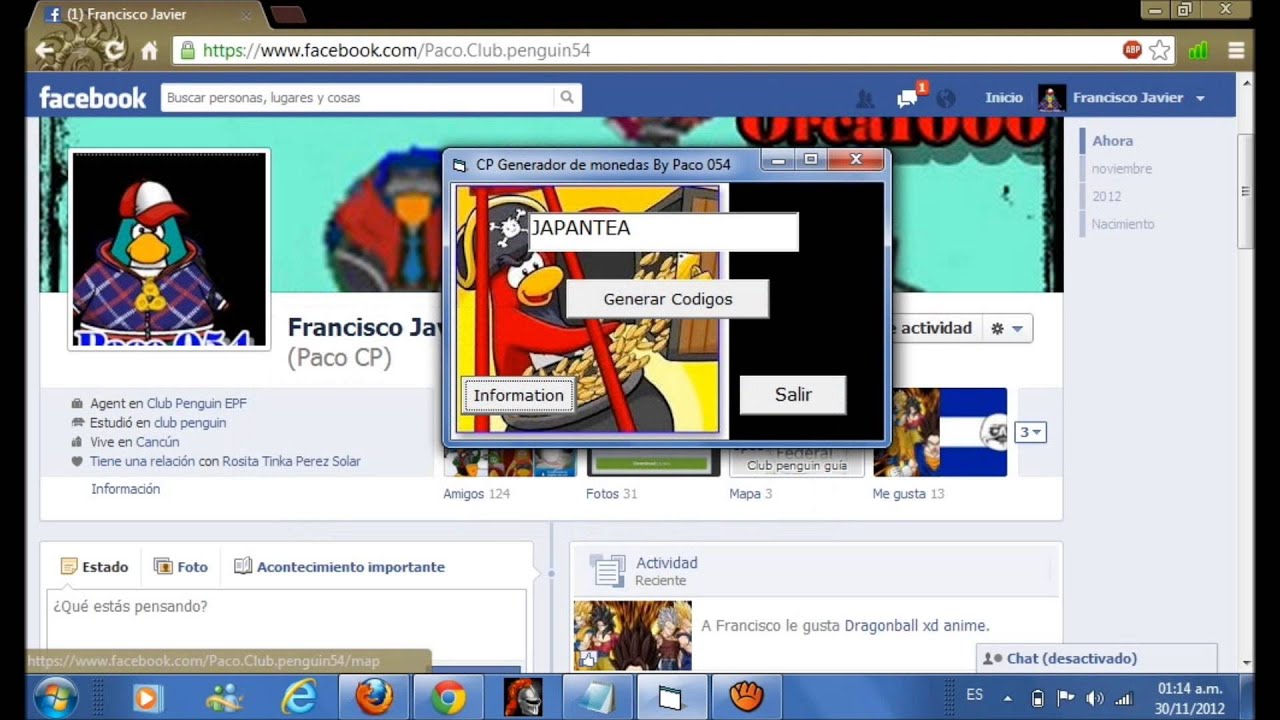The width and height of the screenshot is (1280, 720).
Task: Click the volume speaker tray icon
Action: [x=1094, y=698]
